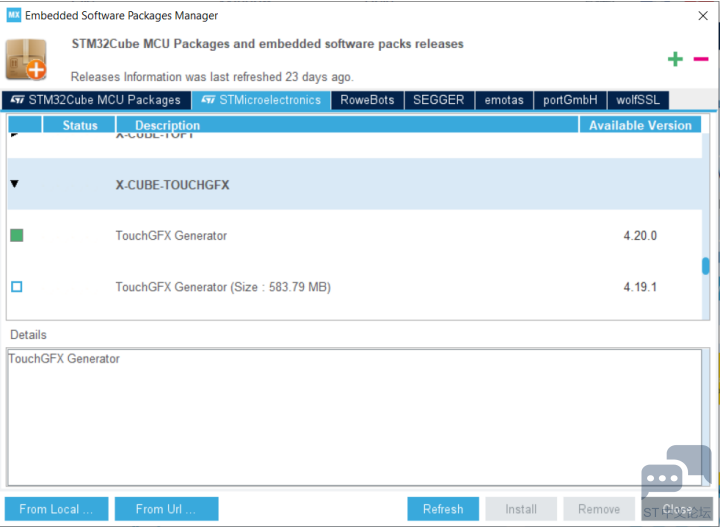Click the Available Version column header
Screen dimensions: 720x528
(640, 125)
